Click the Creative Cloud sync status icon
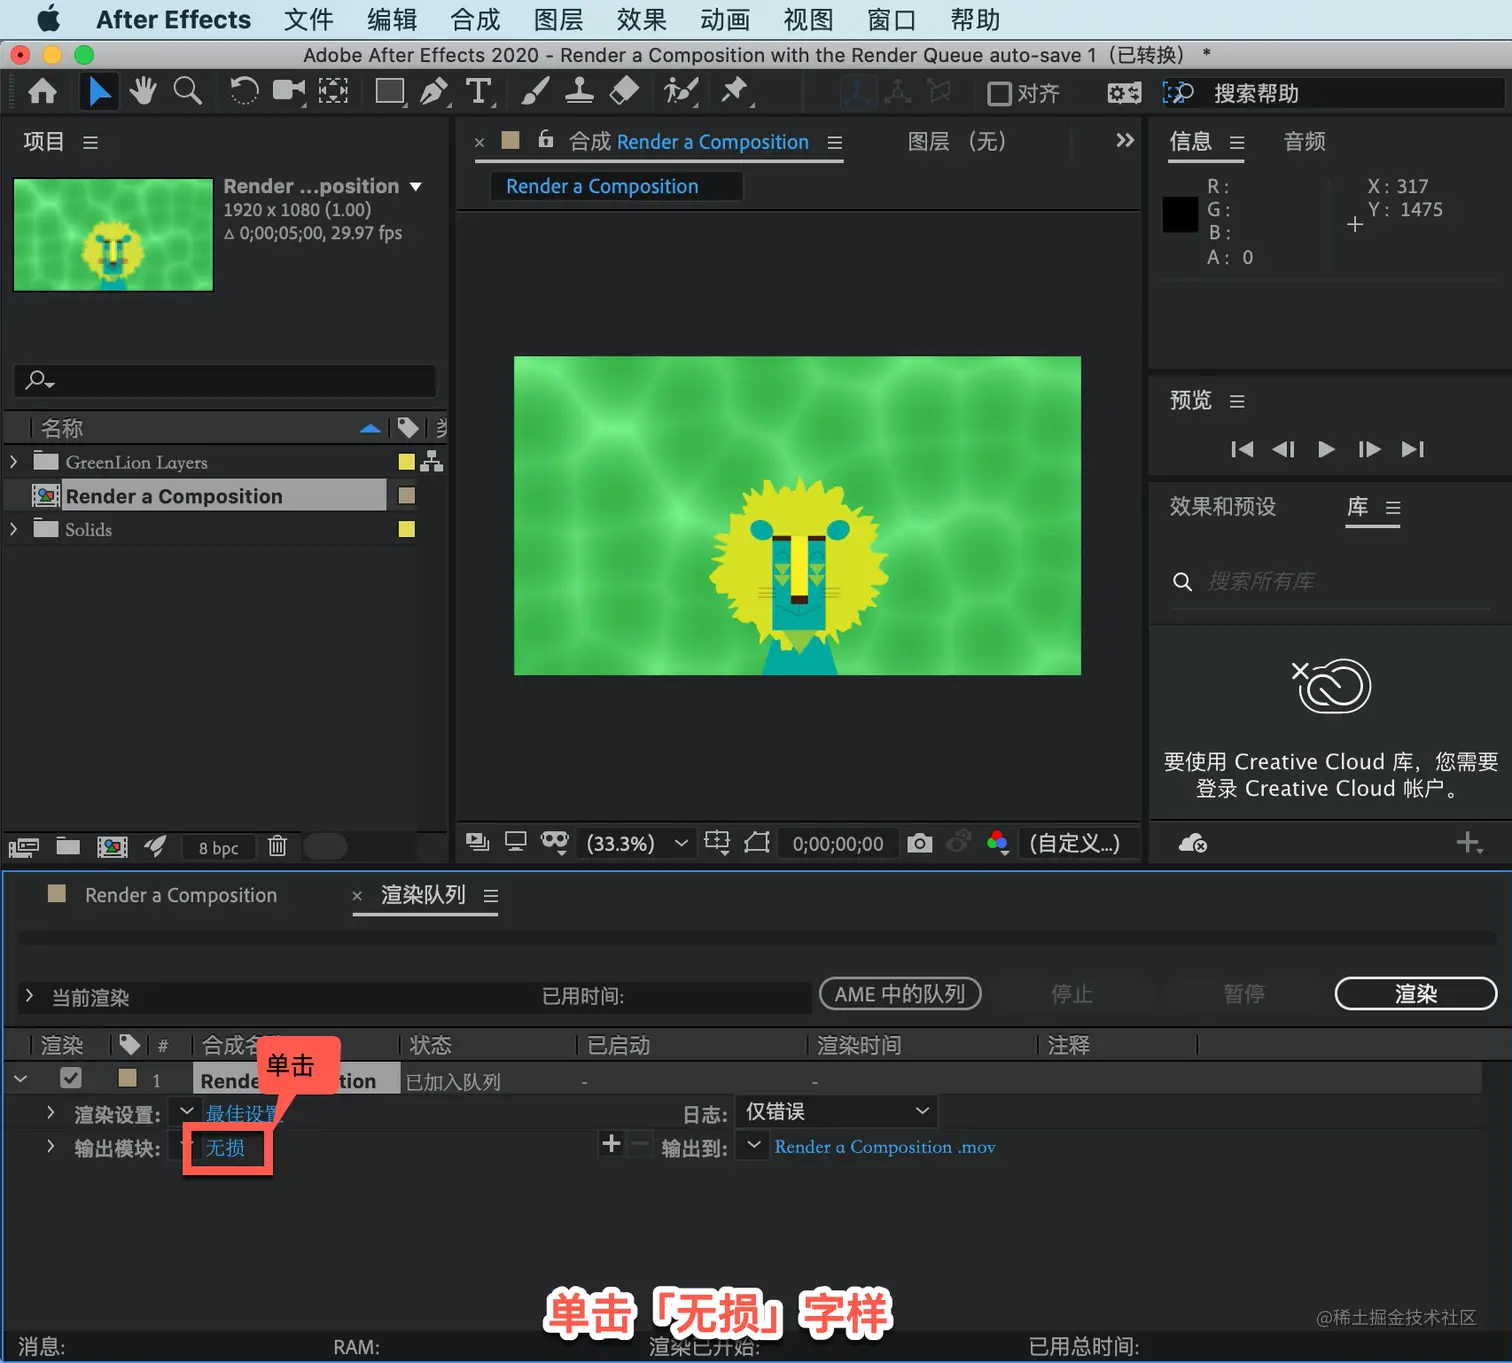The height and width of the screenshot is (1363, 1512). pyautogui.click(x=1192, y=844)
